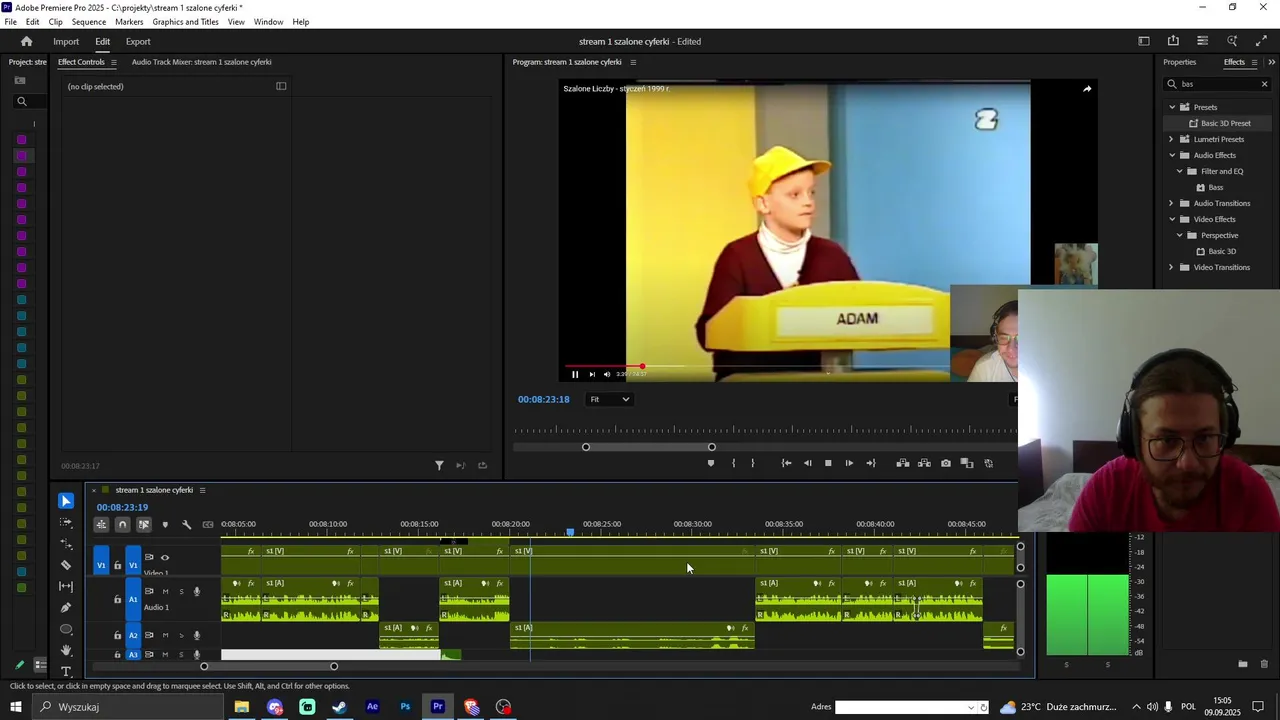The width and height of the screenshot is (1280, 720).
Task: Select the Razor tool
Action: click(x=66, y=565)
